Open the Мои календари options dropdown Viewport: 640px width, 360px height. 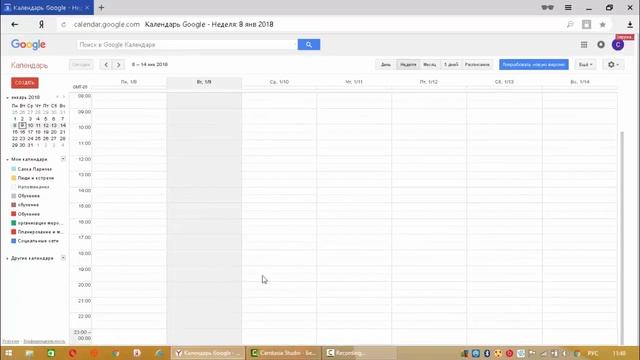pyautogui.click(x=63, y=159)
